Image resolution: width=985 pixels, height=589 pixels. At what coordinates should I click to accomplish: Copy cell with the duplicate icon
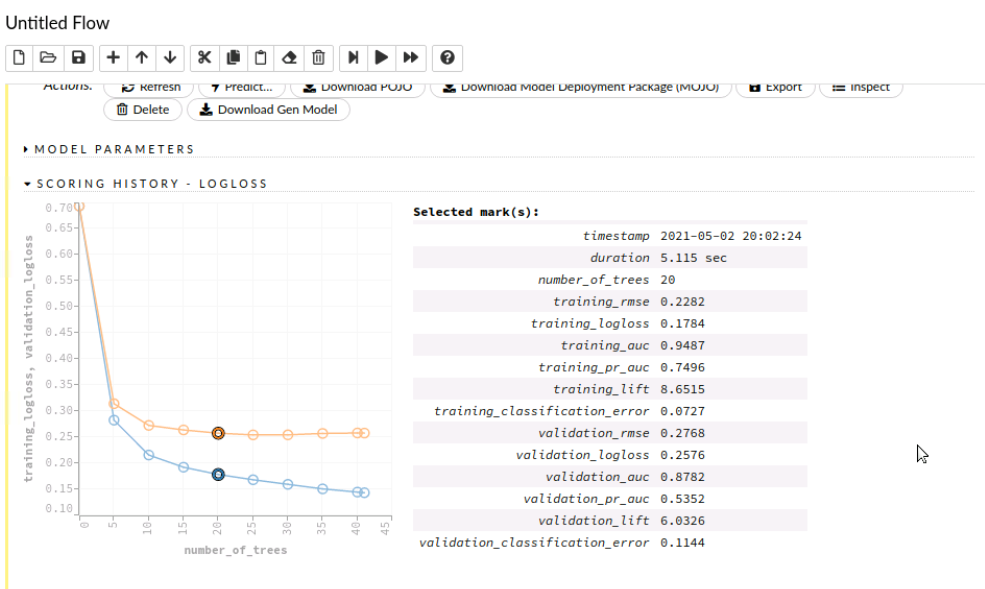coord(233,58)
